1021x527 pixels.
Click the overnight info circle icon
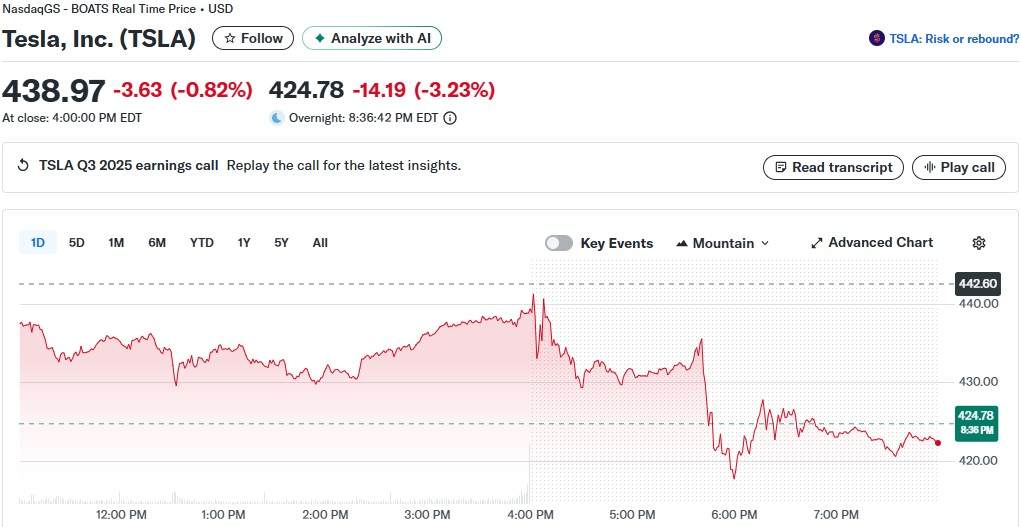click(450, 118)
